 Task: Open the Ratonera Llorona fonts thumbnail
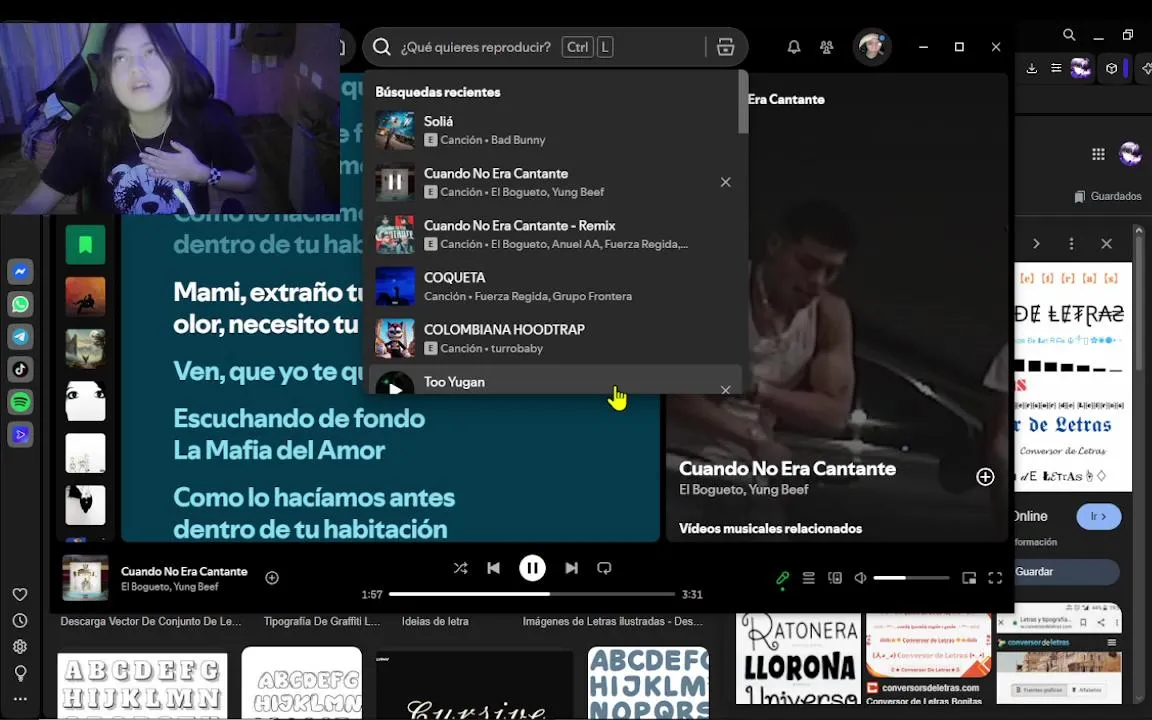798,659
